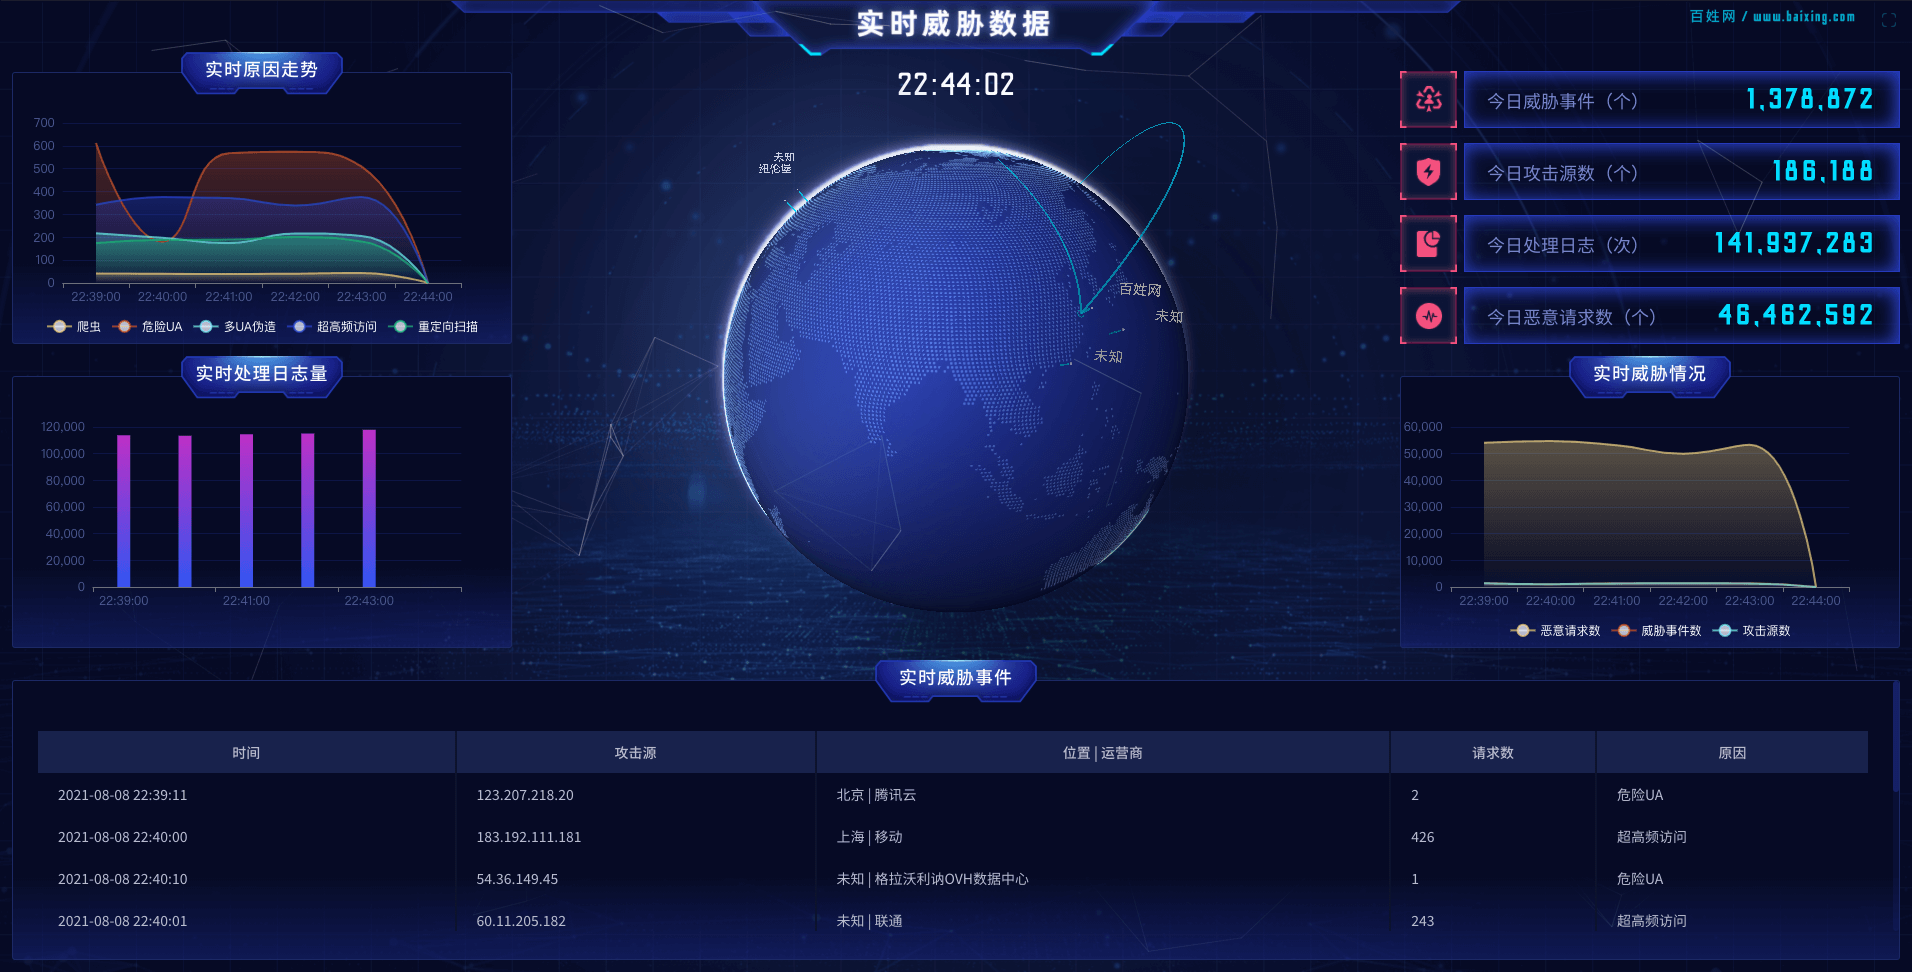Toggle fullscreen with the top-right icon
The image size is (1912, 972).
pos(1888,20)
